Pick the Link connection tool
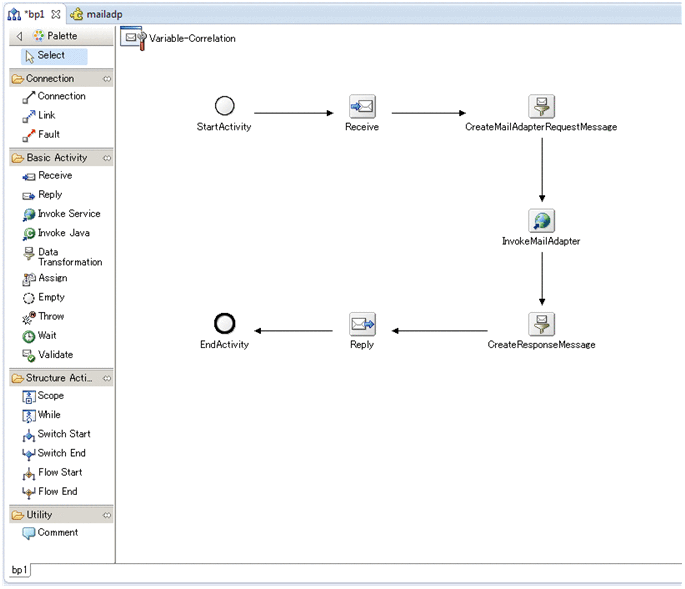The height and width of the screenshot is (589, 685). (x=46, y=116)
